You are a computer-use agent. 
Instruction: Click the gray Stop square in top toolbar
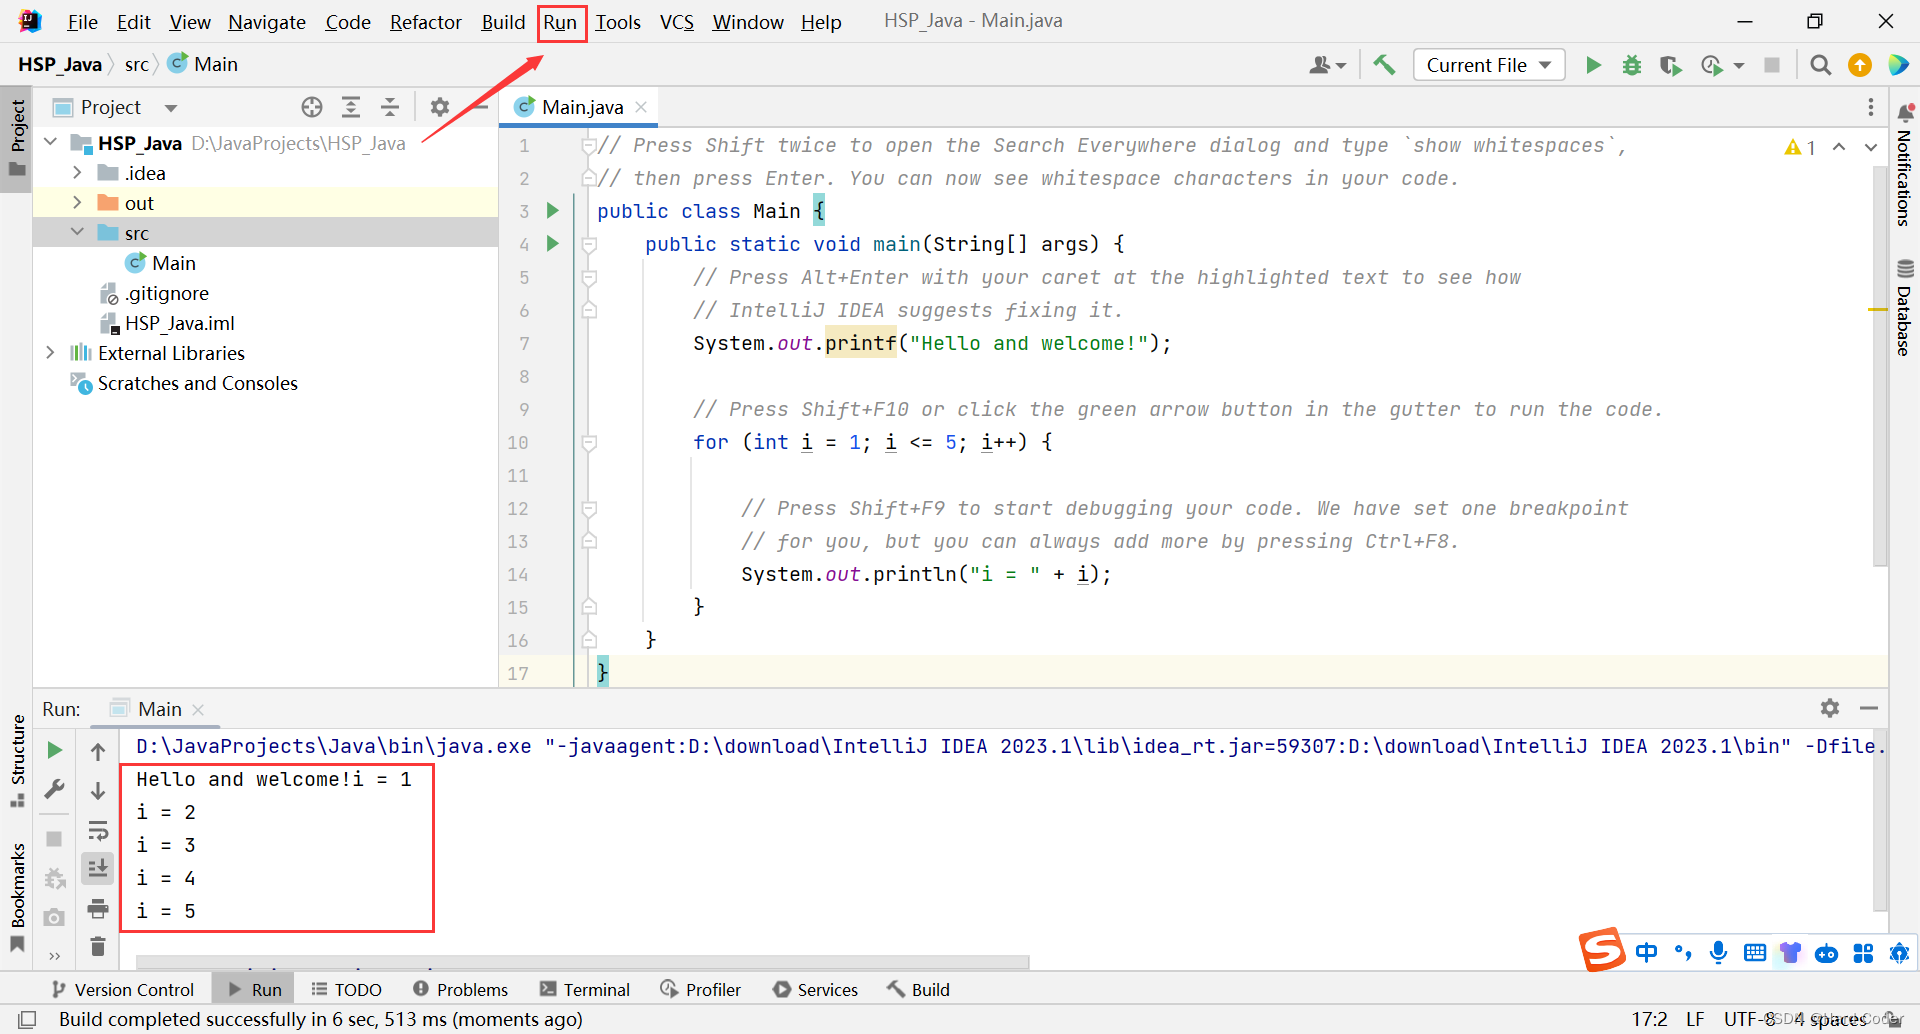pyautogui.click(x=1772, y=65)
